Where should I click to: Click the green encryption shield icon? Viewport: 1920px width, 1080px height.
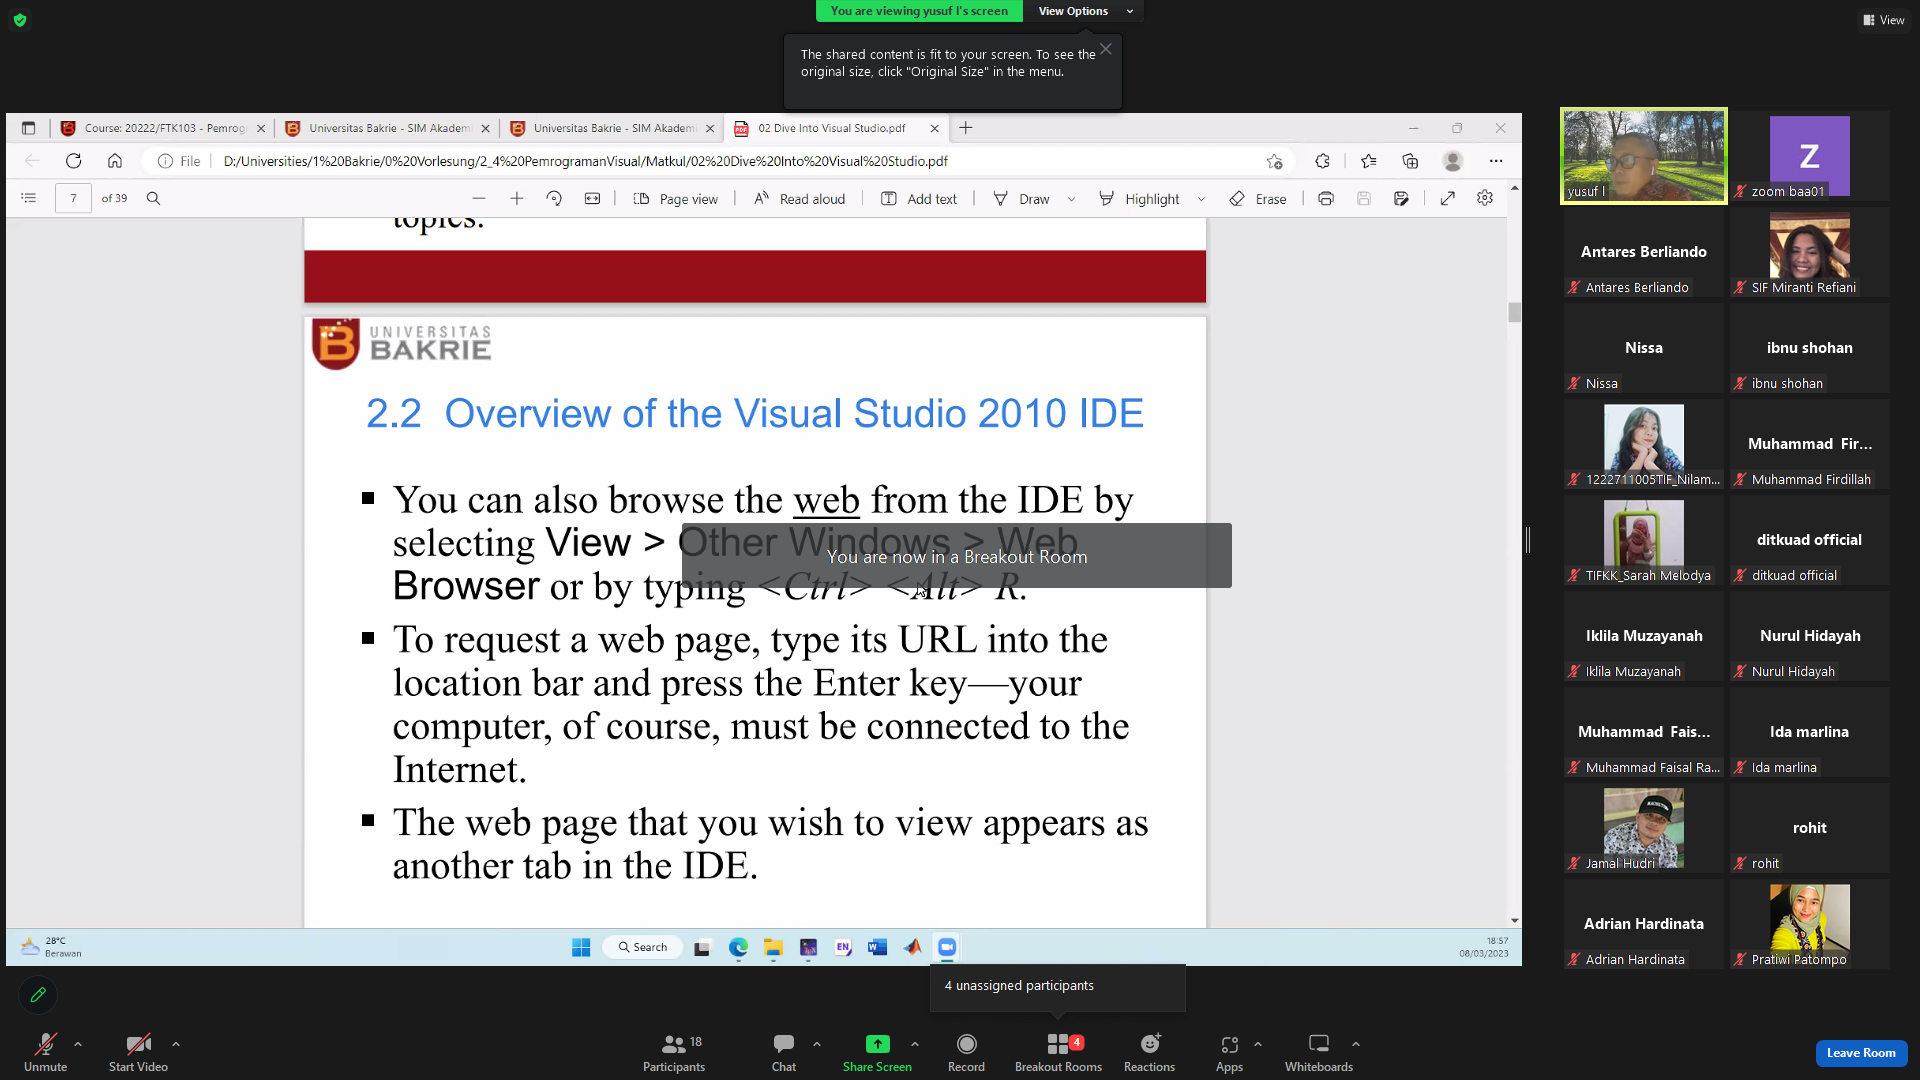point(20,20)
